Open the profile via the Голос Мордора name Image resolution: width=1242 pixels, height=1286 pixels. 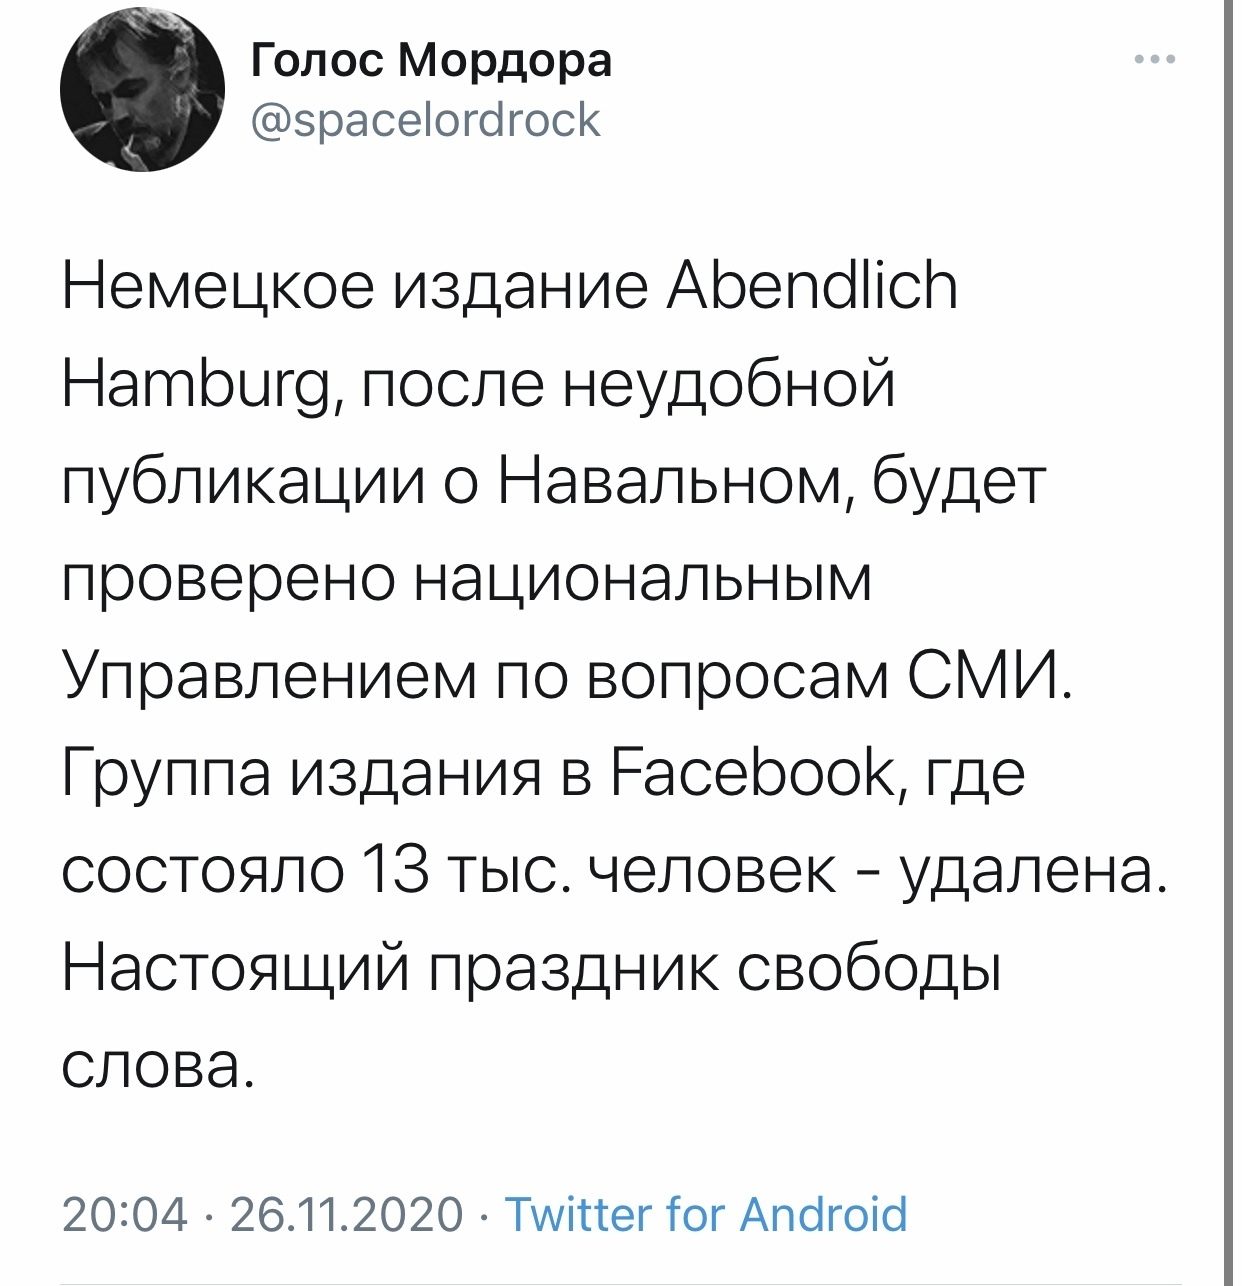(x=431, y=61)
